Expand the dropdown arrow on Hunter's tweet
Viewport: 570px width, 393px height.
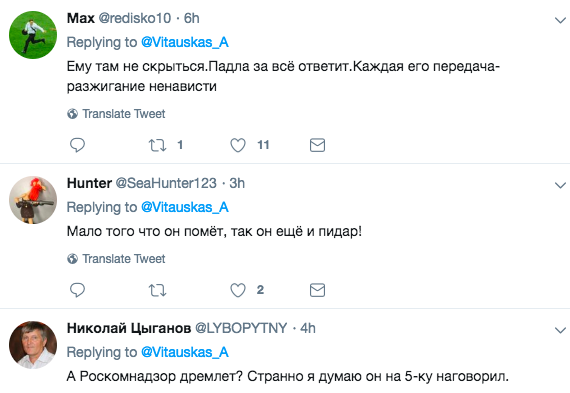tap(560, 185)
